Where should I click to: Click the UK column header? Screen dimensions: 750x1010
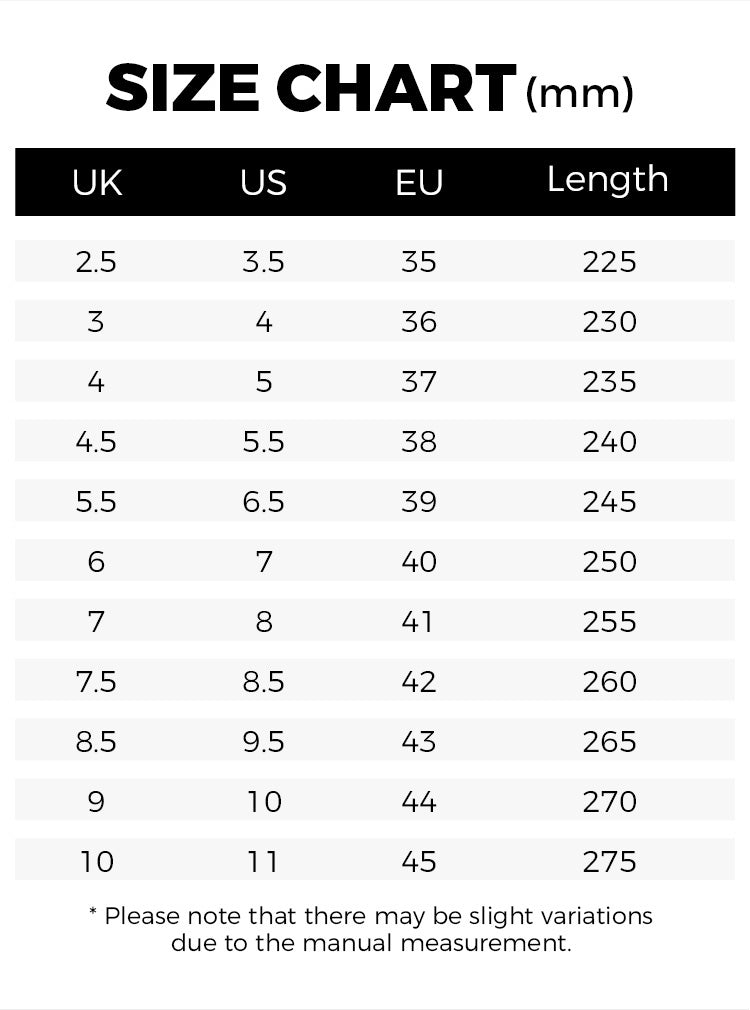pyautogui.click(x=97, y=183)
